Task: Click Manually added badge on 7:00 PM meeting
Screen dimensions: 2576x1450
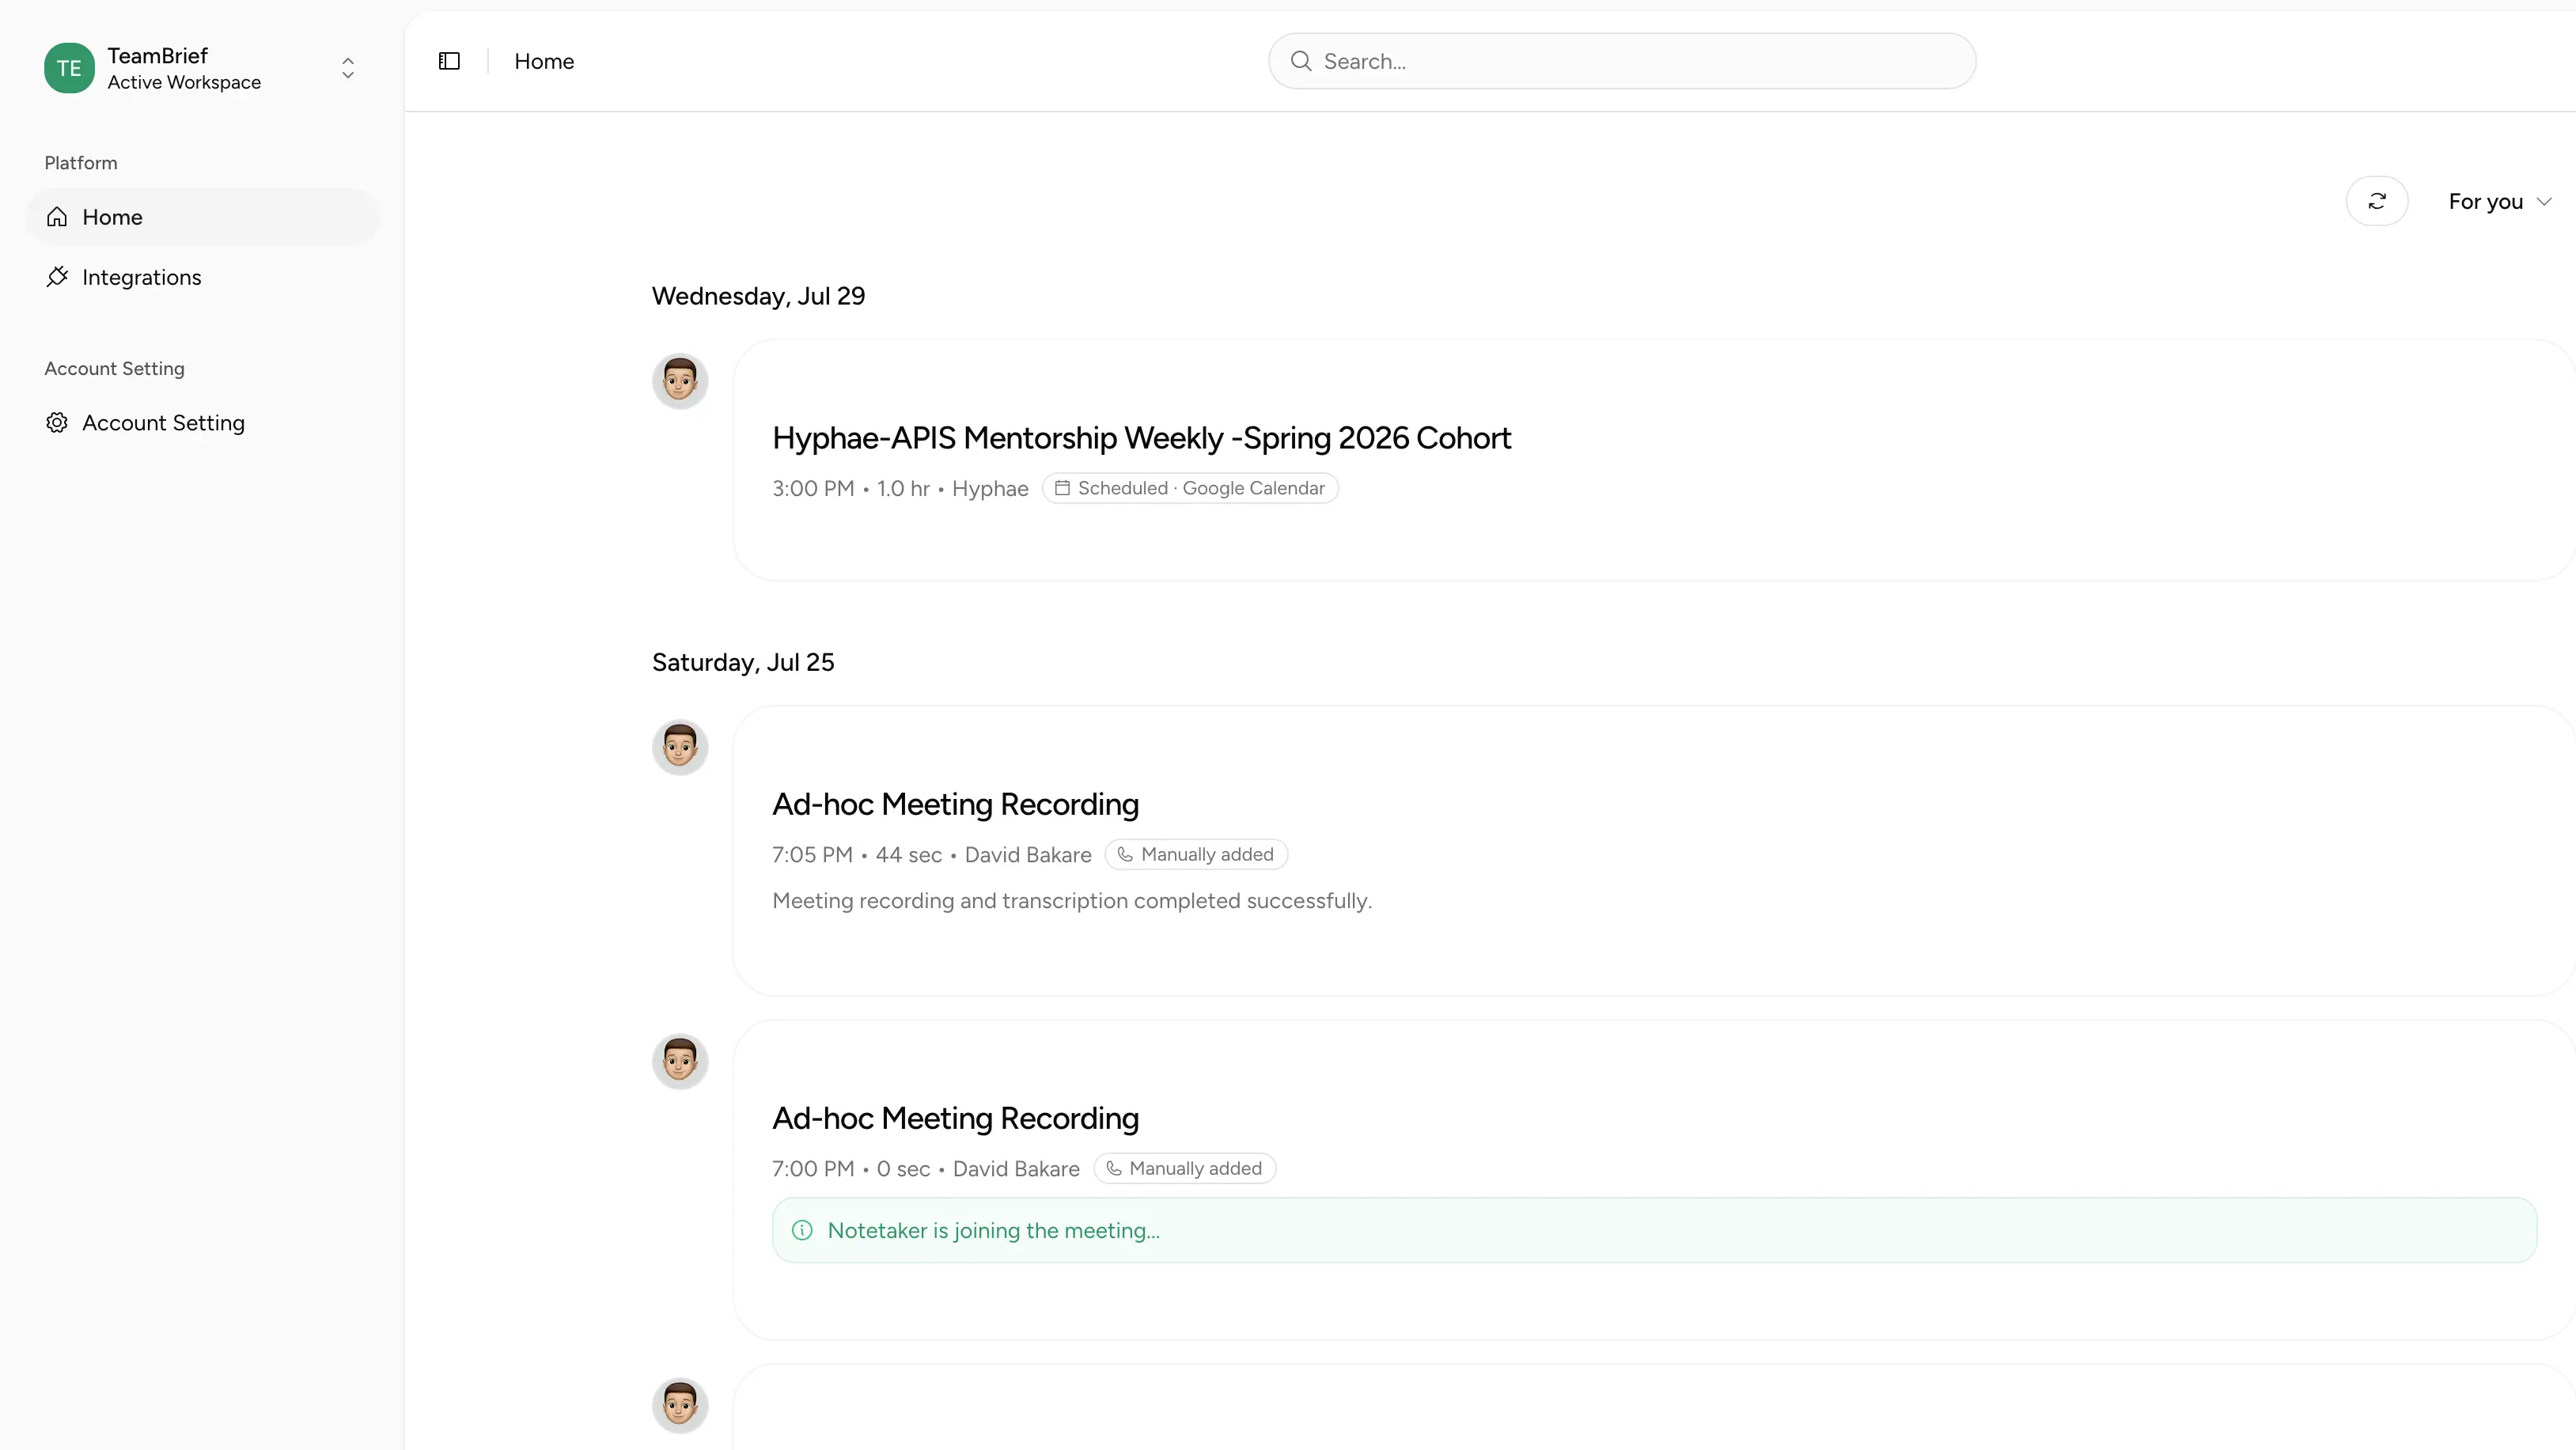Action: (1184, 1168)
